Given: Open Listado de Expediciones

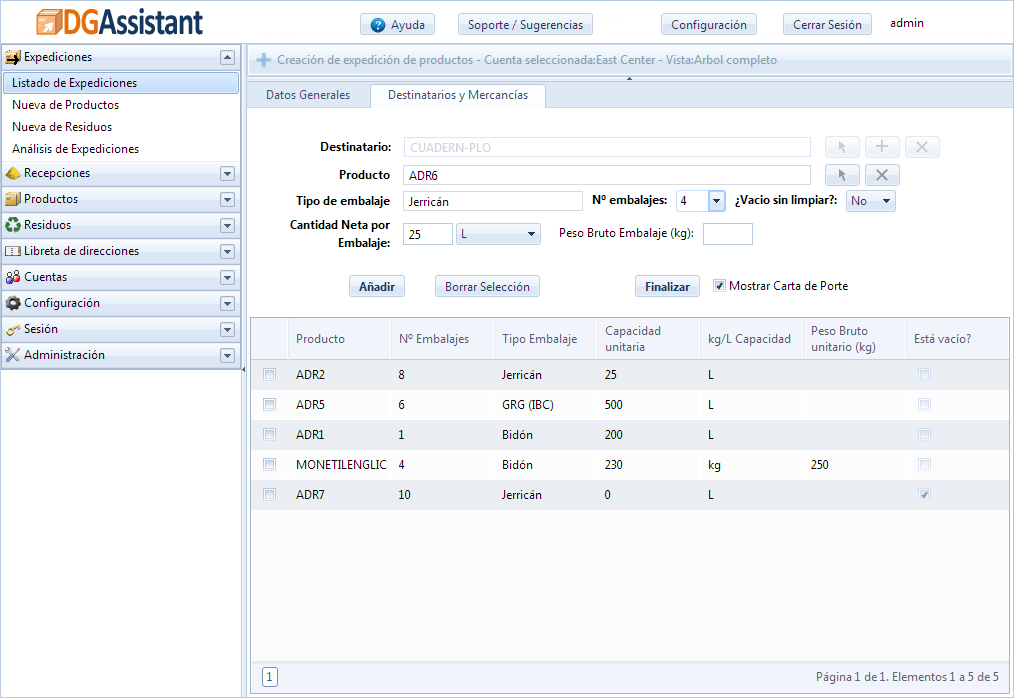Looking at the screenshot, I should [121, 83].
